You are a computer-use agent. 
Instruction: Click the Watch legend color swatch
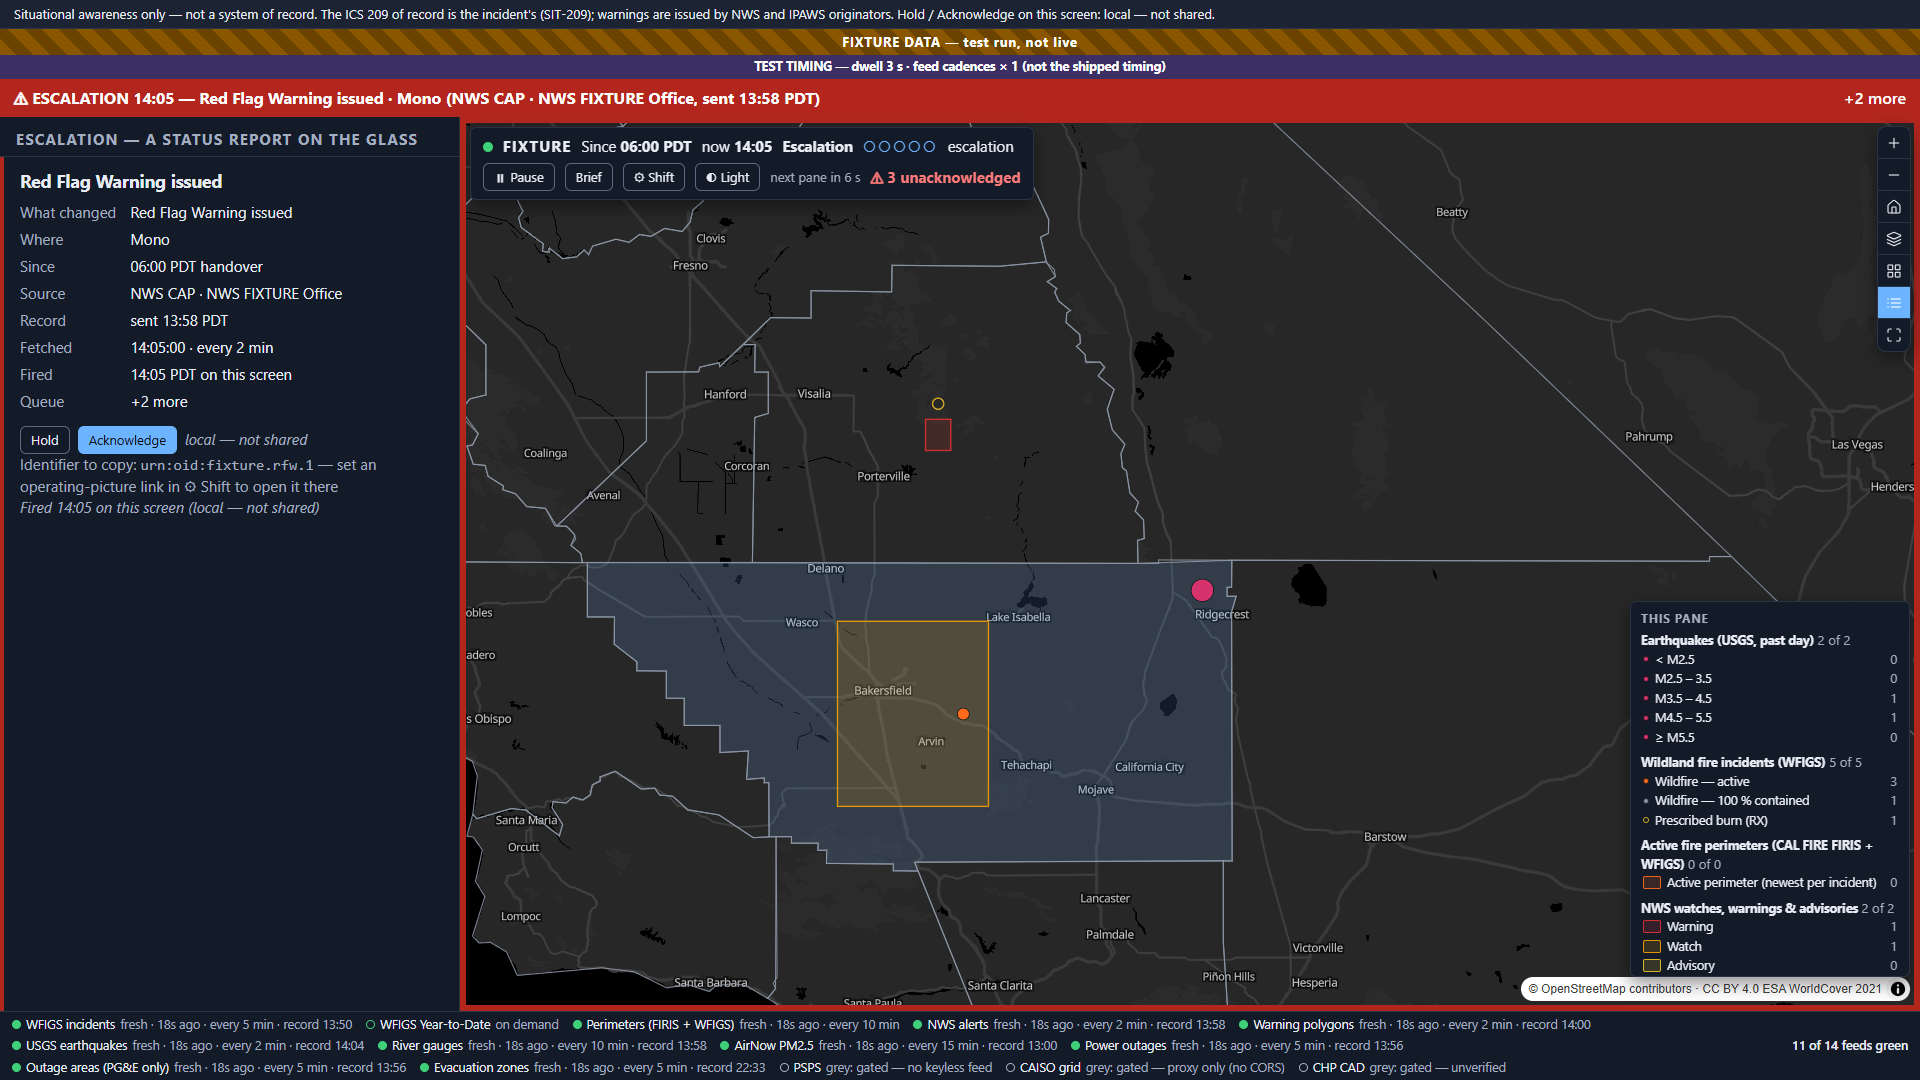tap(1652, 947)
